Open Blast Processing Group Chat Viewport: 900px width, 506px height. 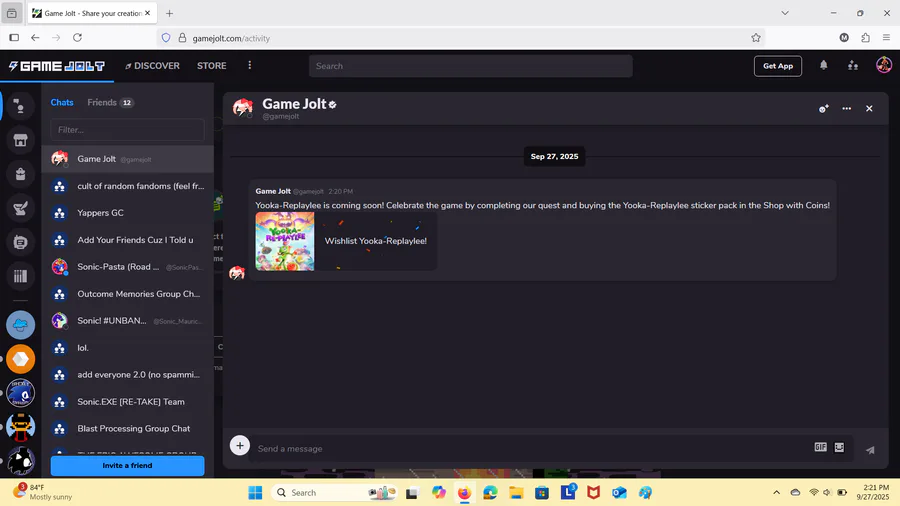(127, 429)
